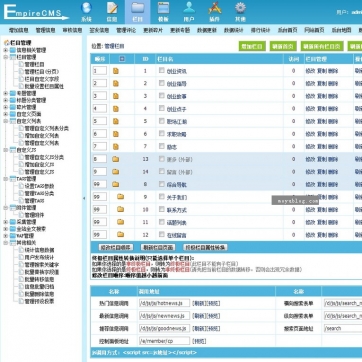
Task: Collapse the 自定义列表 tree node
Action: pyautogui.click(x=6, y=121)
